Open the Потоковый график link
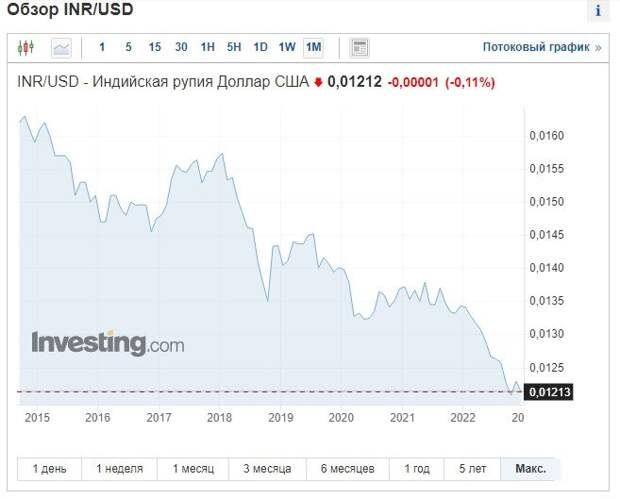This screenshot has height=499, width=620. click(x=541, y=47)
